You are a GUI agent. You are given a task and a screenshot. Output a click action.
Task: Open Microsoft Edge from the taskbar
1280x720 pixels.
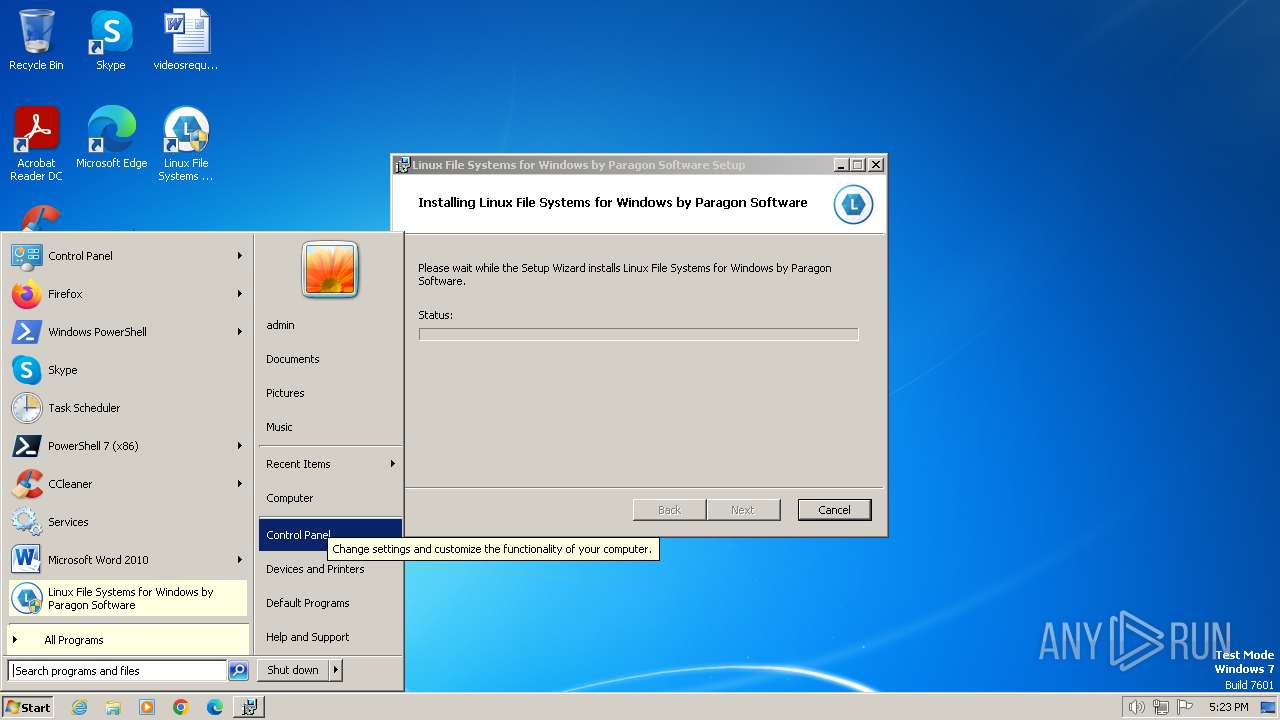click(x=215, y=707)
